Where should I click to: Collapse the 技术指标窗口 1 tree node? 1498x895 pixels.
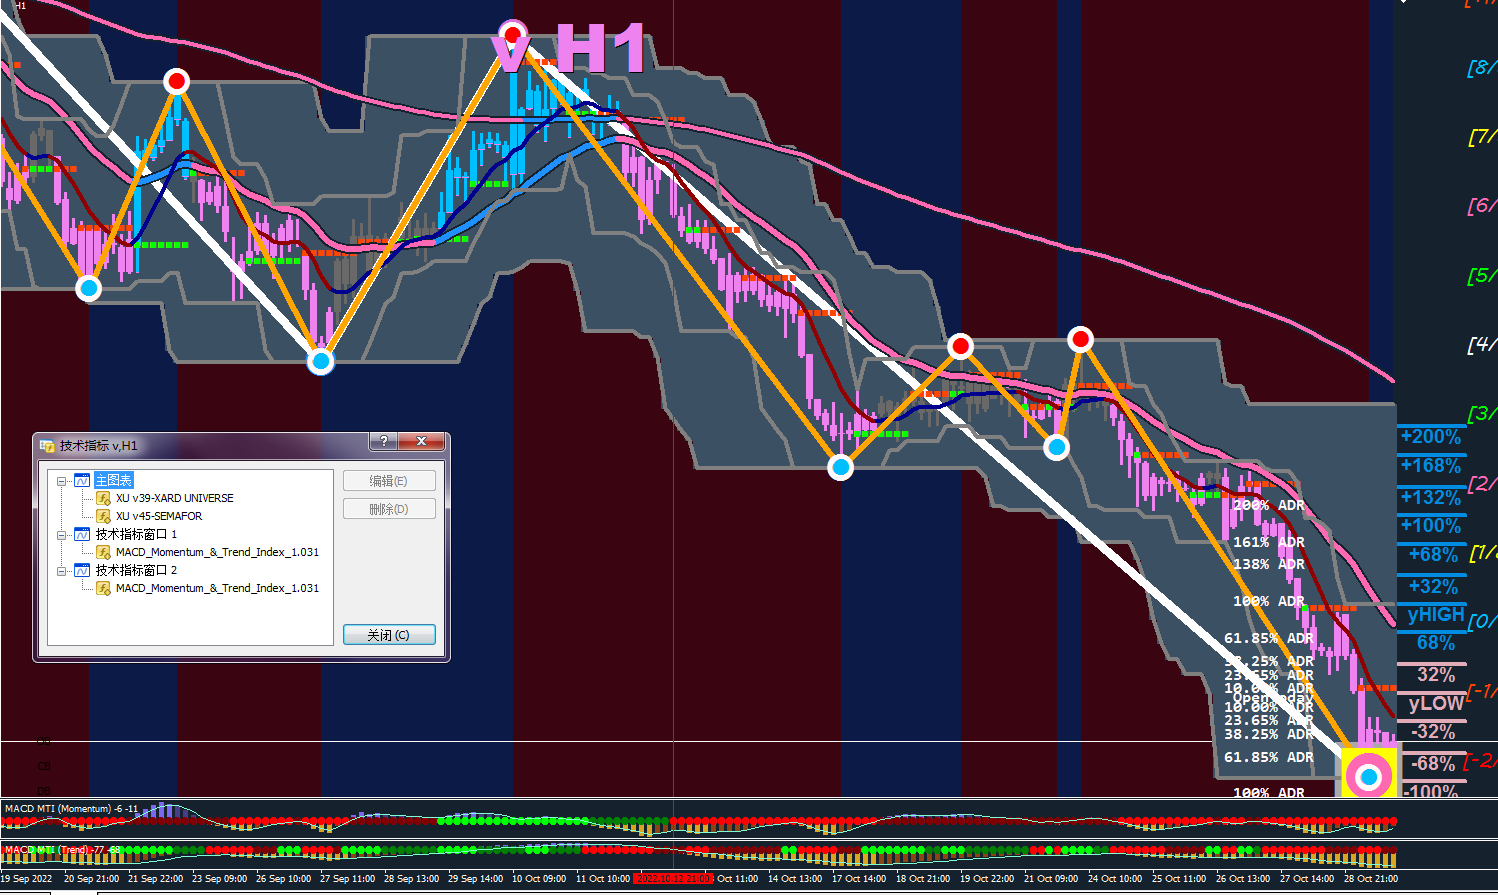(62, 535)
